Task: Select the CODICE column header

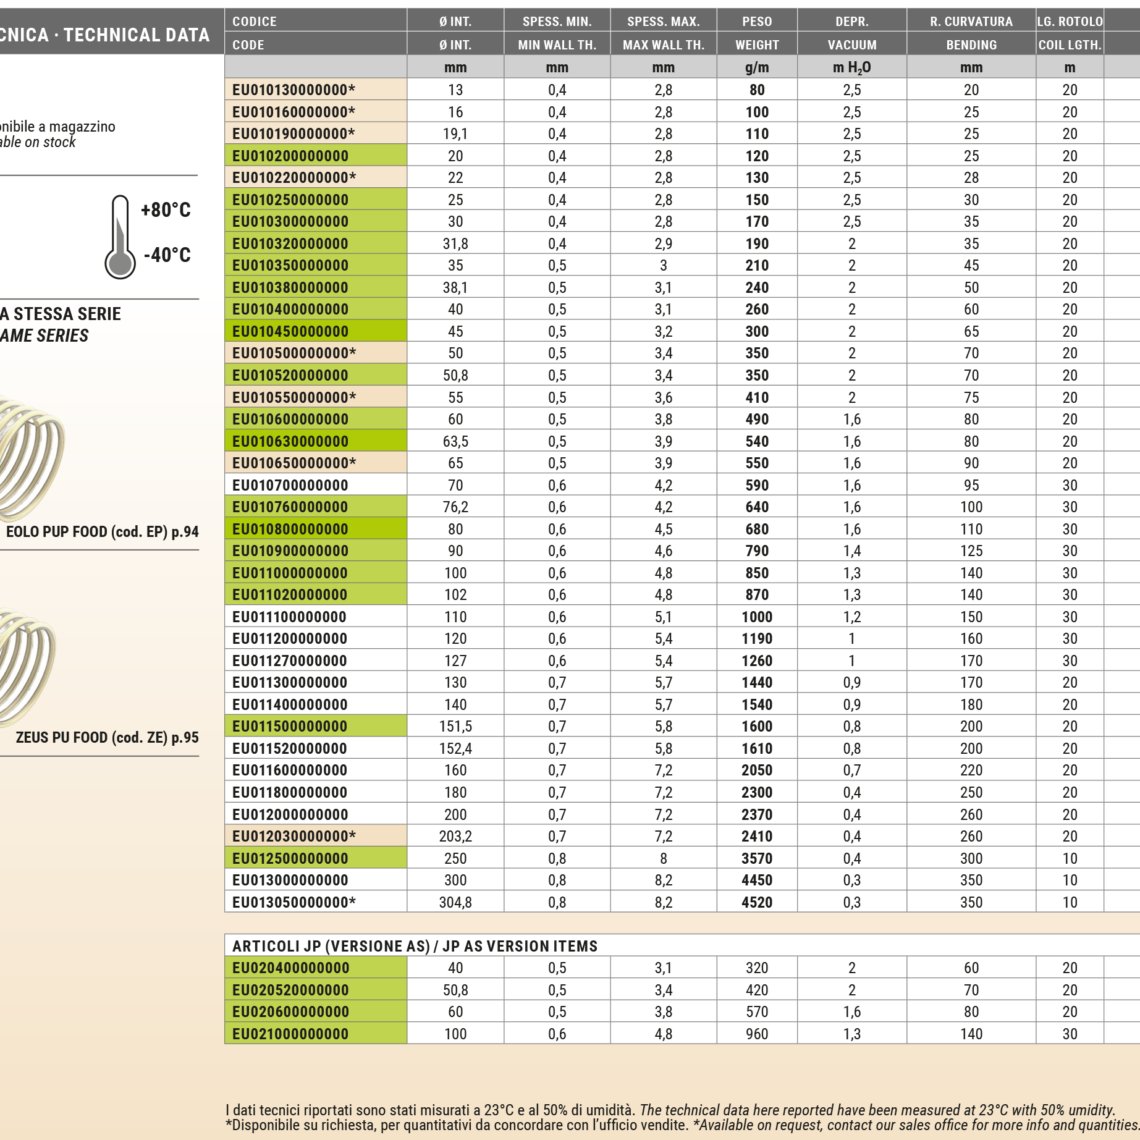Action: [254, 21]
